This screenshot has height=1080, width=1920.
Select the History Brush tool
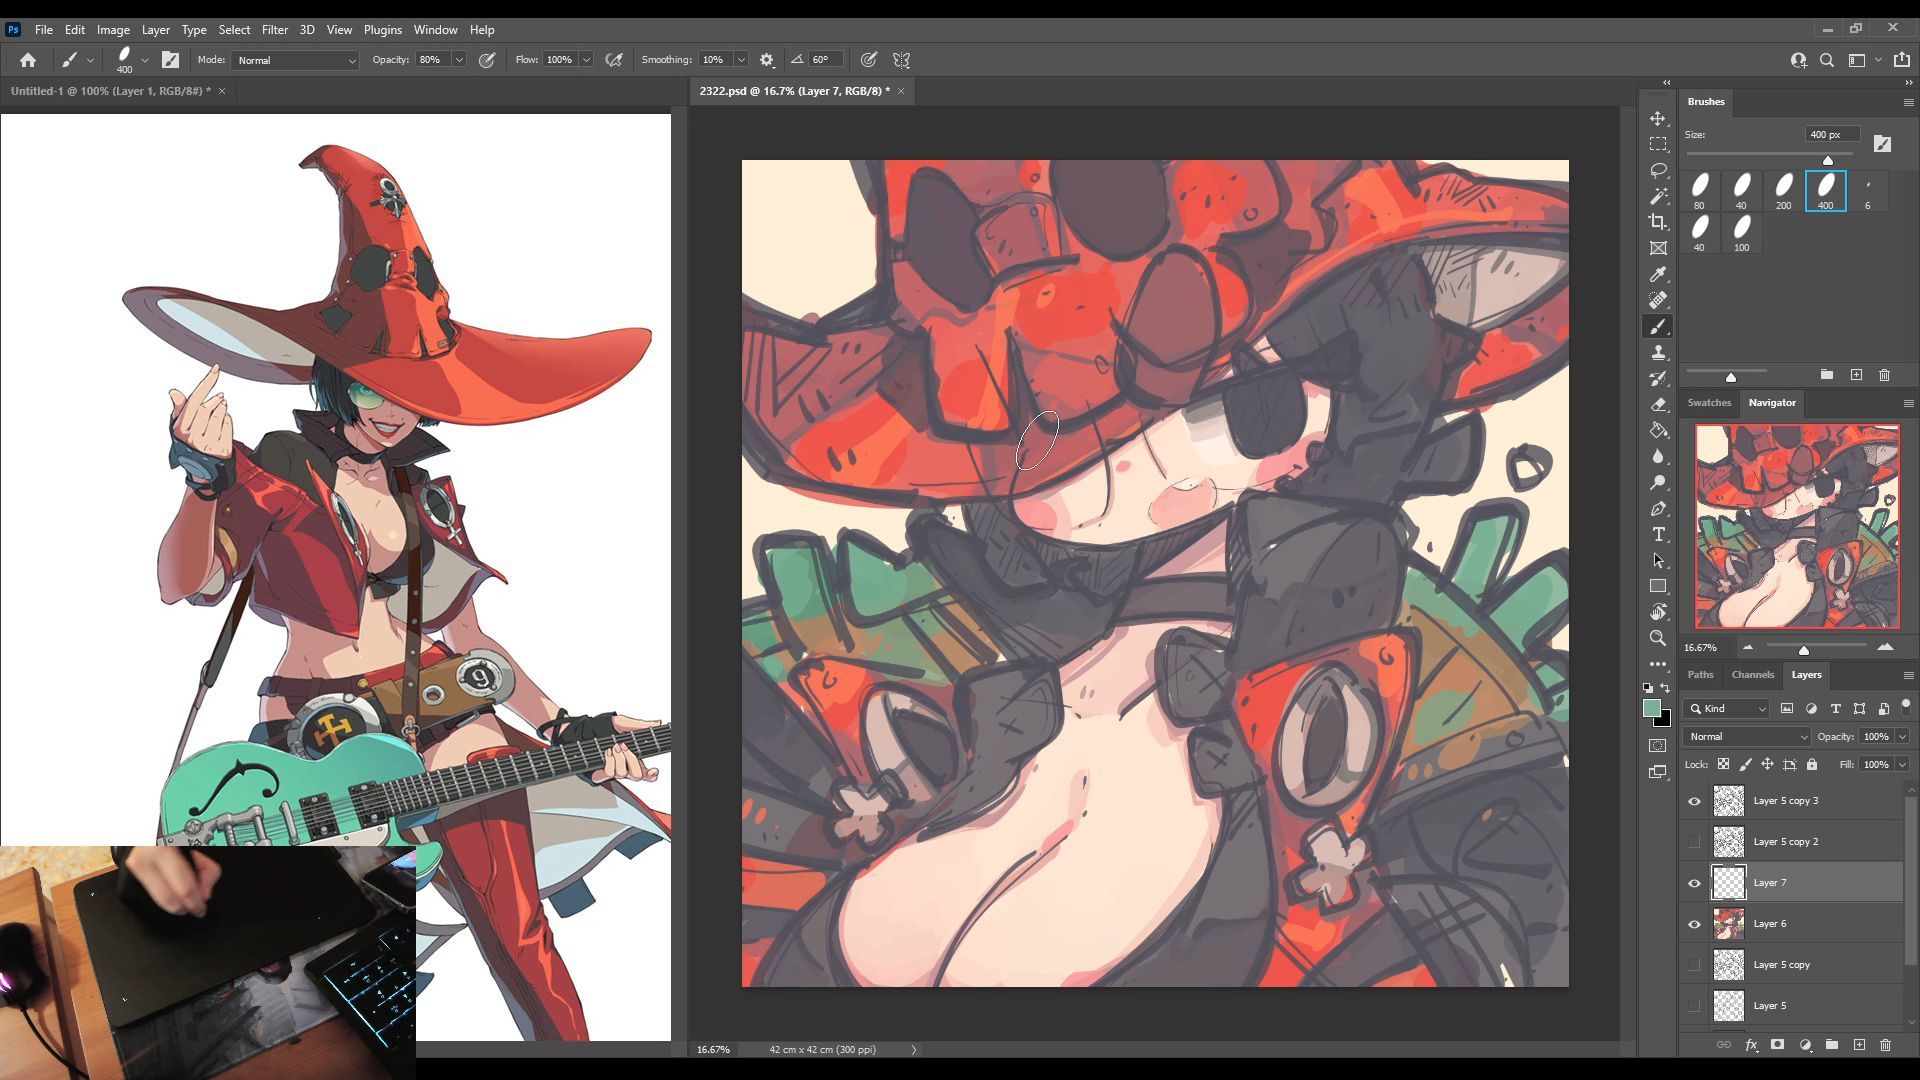(1658, 378)
